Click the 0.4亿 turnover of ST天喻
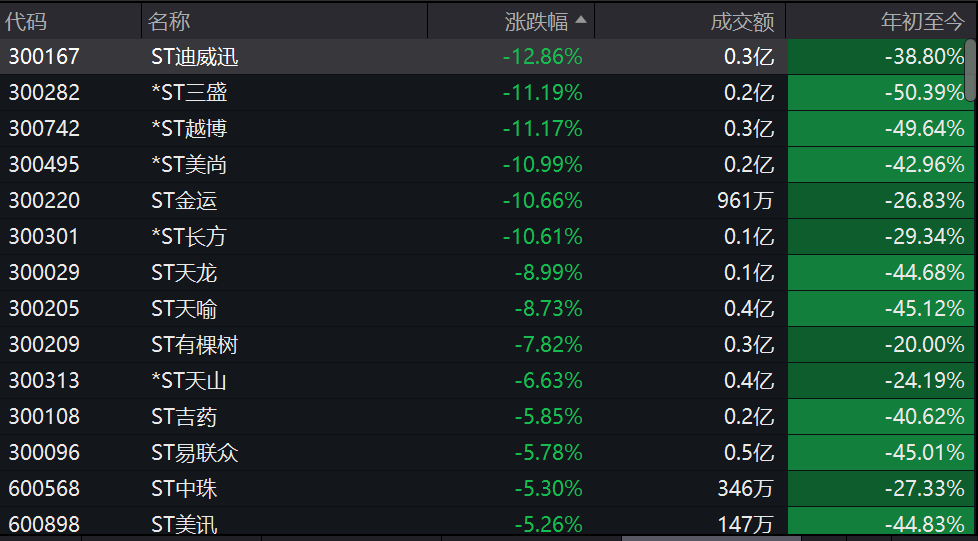978x541 pixels. (x=749, y=309)
